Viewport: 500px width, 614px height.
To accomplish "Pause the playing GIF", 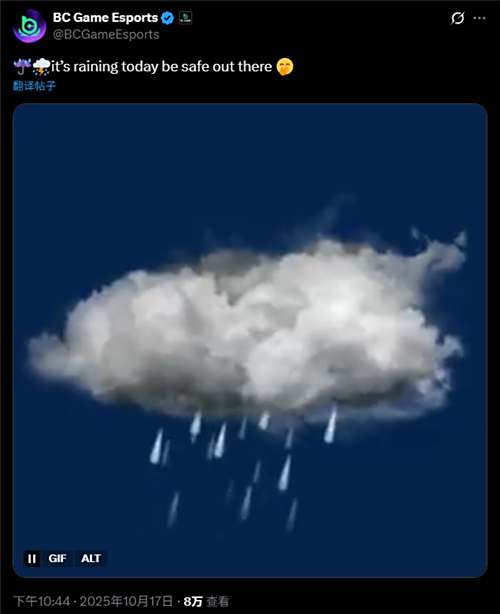I will (32, 558).
